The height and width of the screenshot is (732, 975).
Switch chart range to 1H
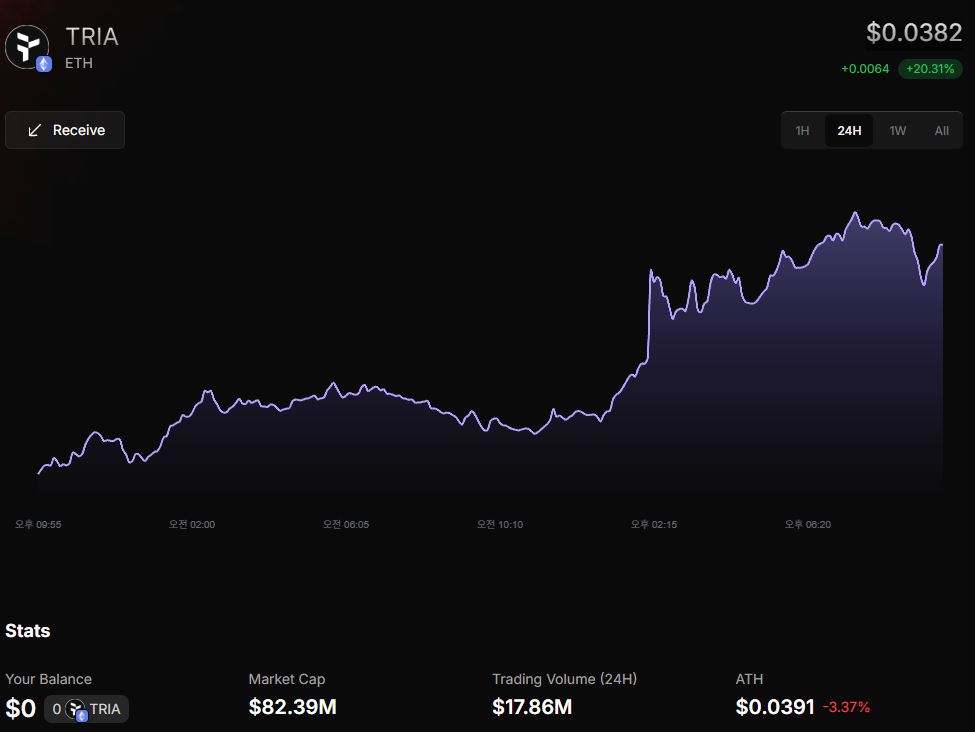pyautogui.click(x=802, y=131)
